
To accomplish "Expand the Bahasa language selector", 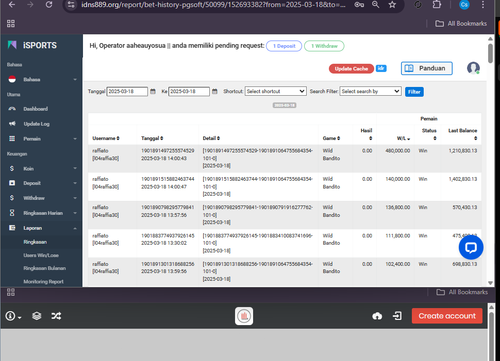I will click(42, 79).
